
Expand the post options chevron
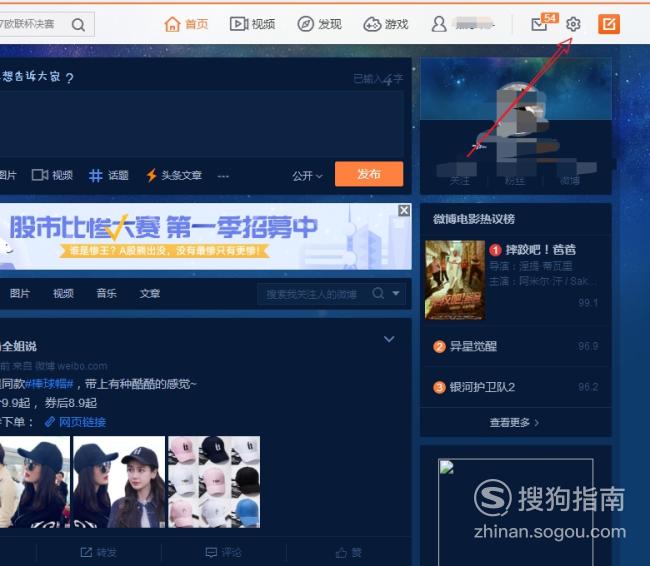(x=389, y=339)
